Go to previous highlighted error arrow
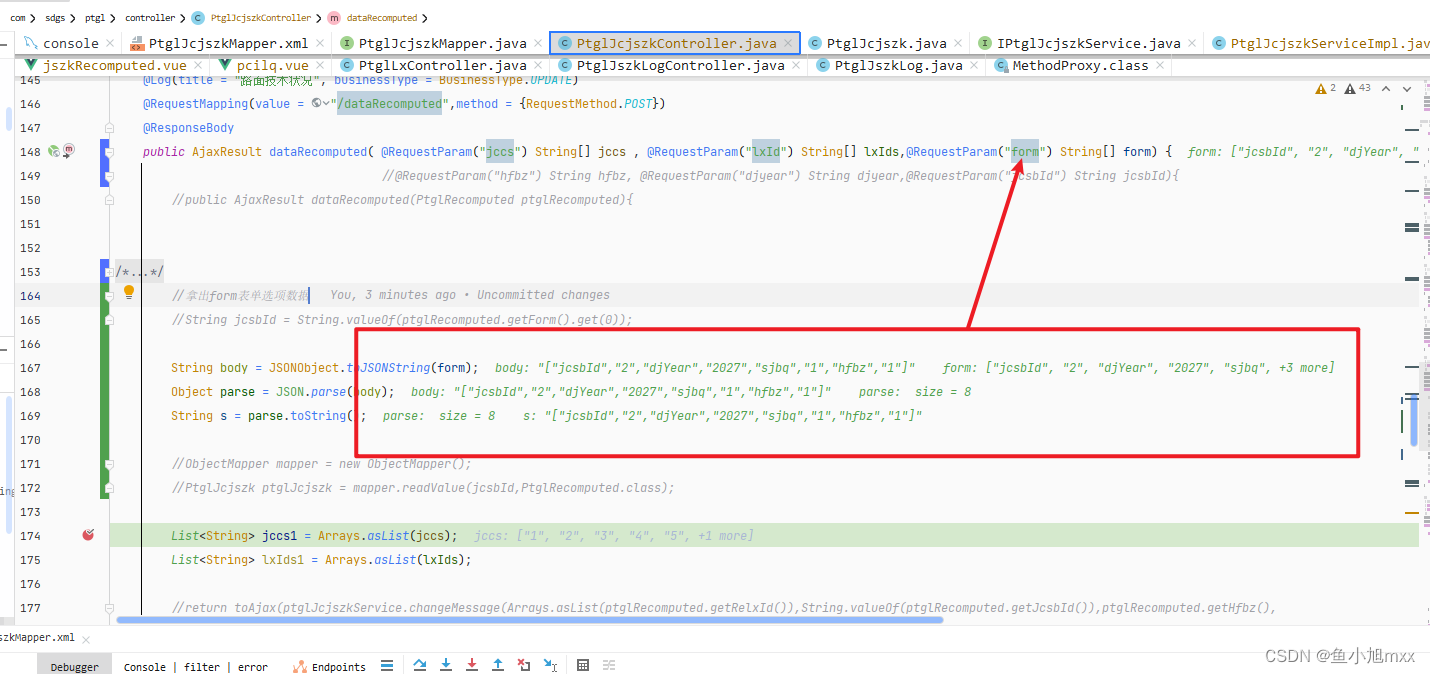Screen dimensions: 1430x674 coord(1387,89)
